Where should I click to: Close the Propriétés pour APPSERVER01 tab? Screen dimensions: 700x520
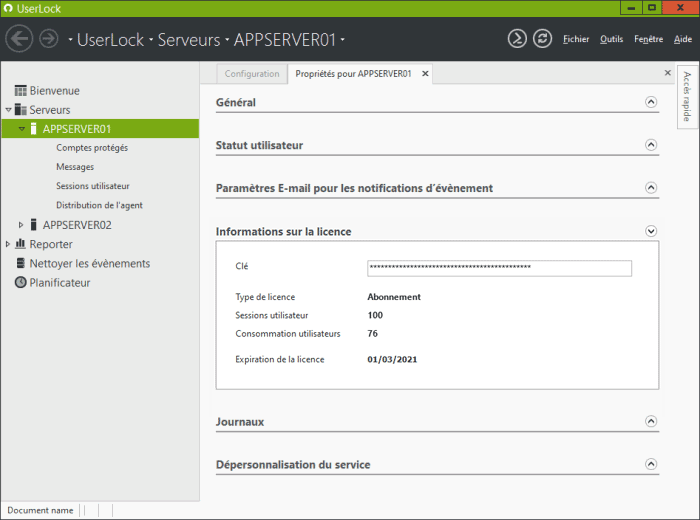tap(425, 74)
